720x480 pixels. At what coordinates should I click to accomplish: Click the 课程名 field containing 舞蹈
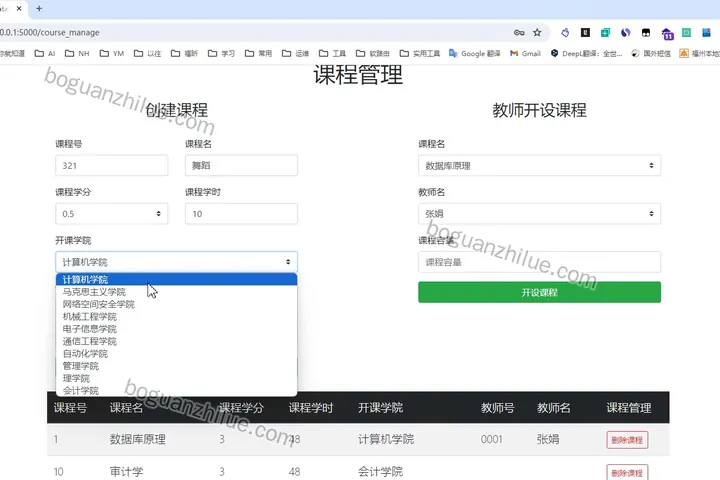[241, 165]
